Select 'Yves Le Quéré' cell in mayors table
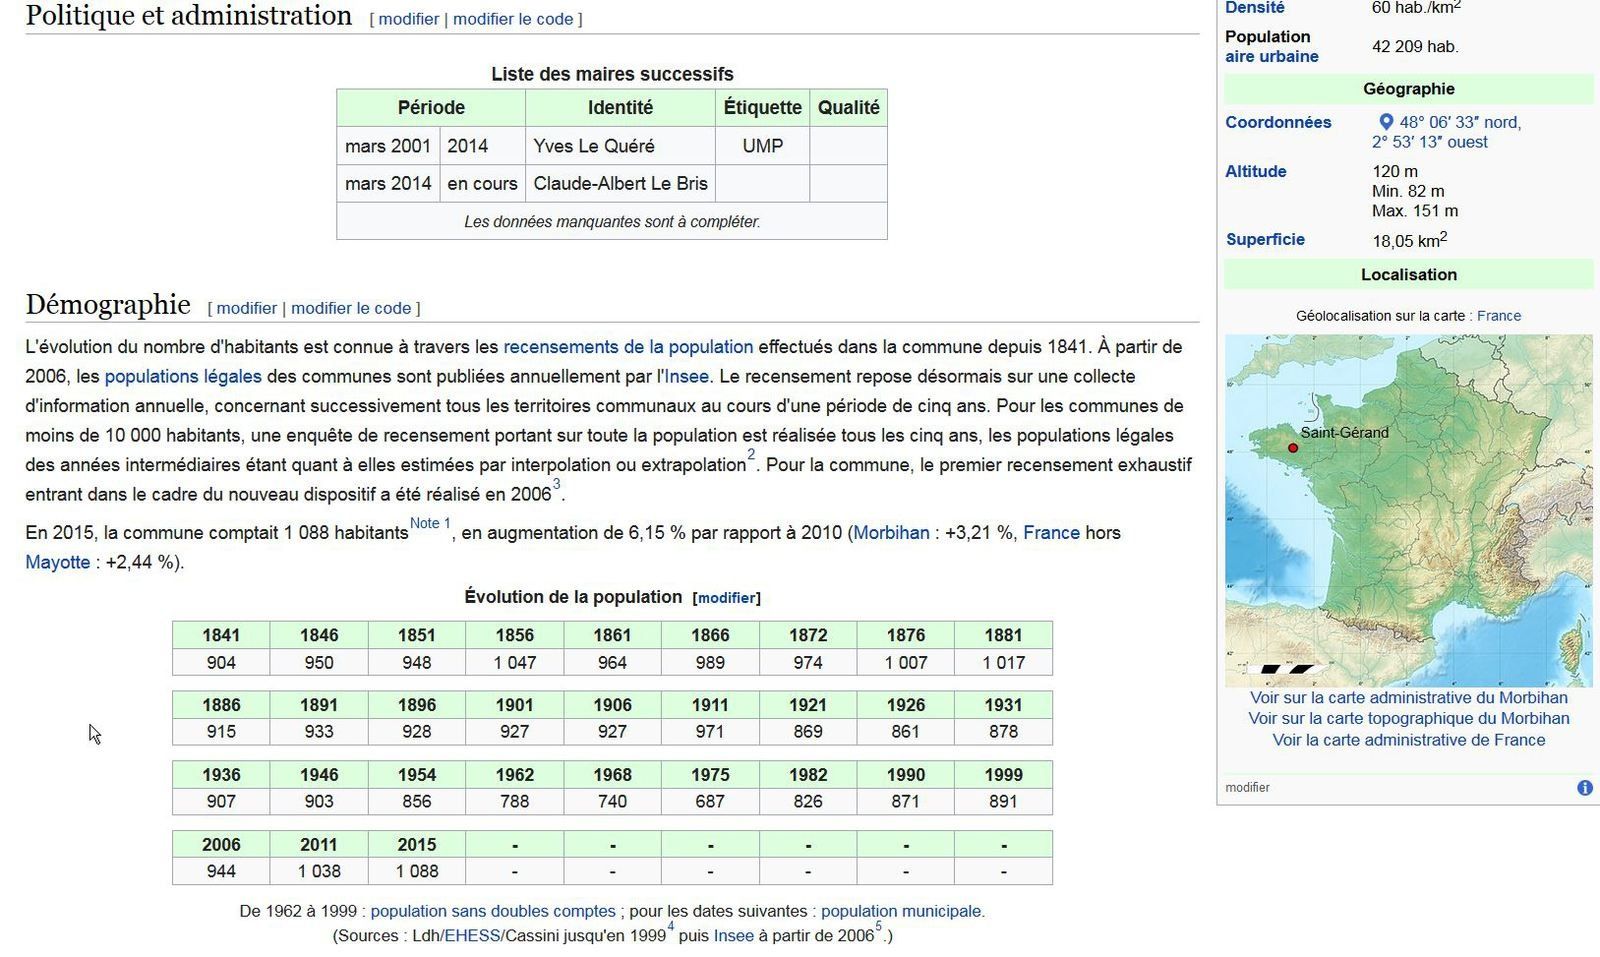This screenshot has height=957, width=1600. click(620, 146)
